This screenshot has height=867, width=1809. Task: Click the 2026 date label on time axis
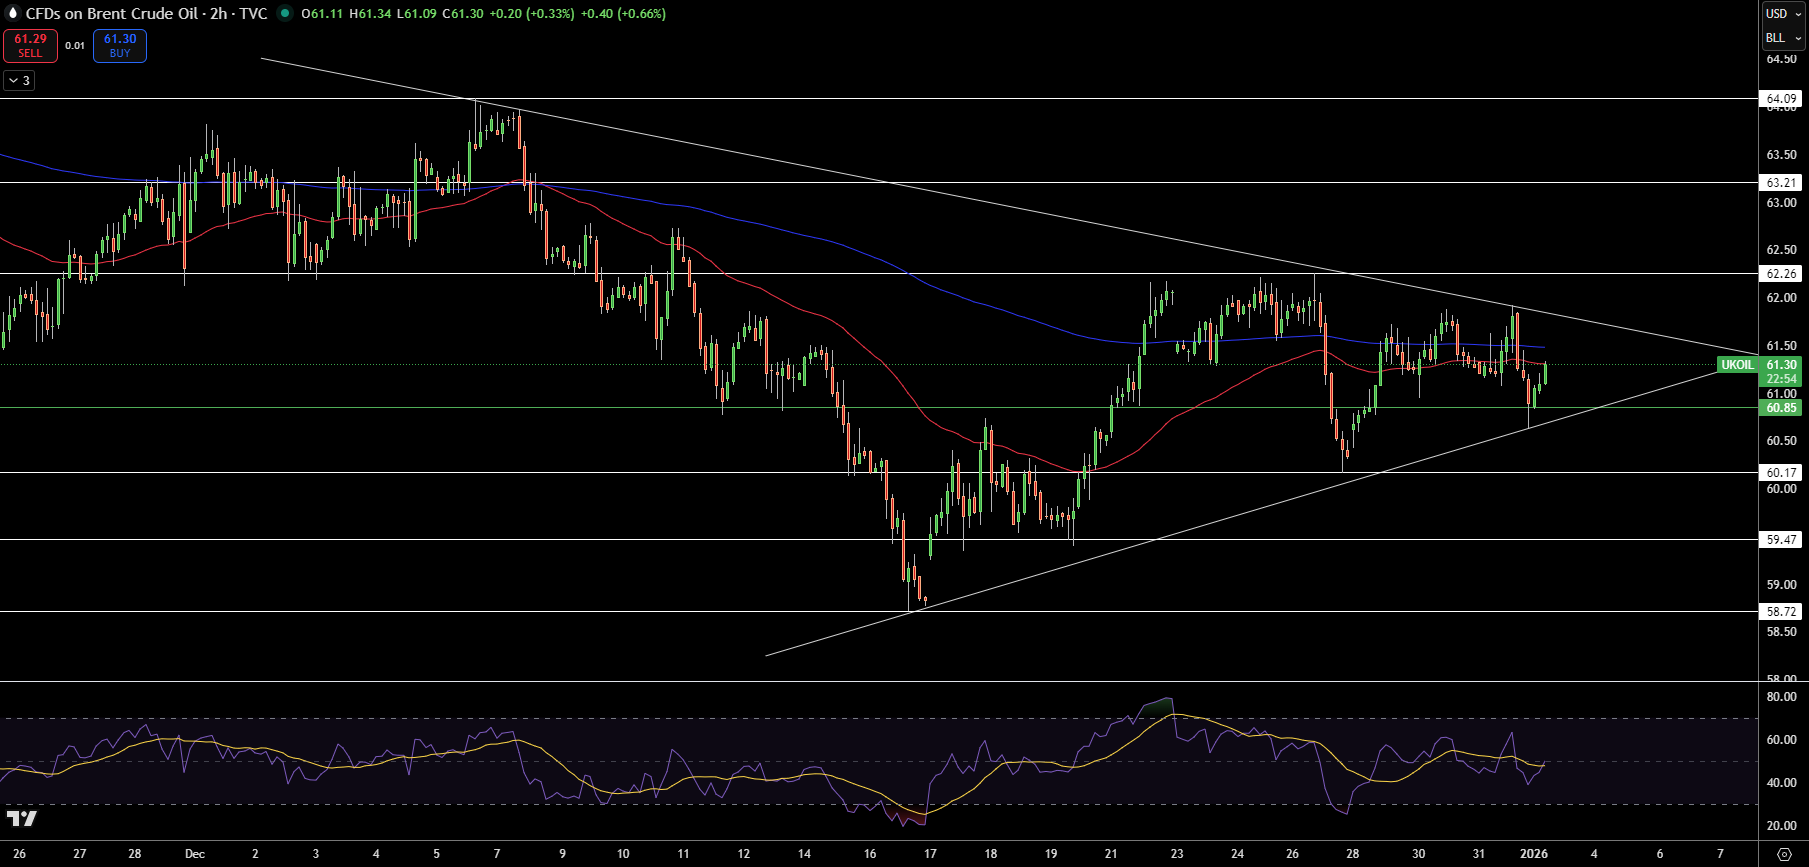[1534, 854]
